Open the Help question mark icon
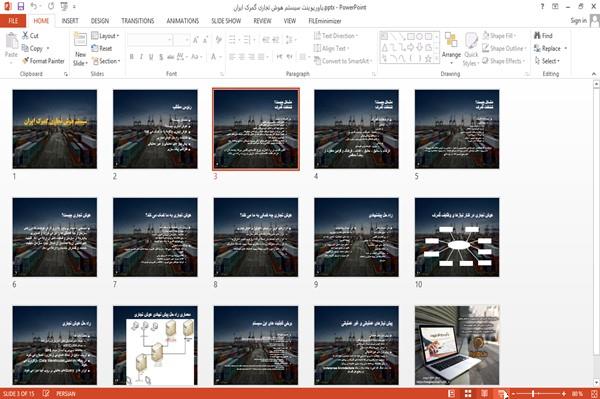 tap(542, 7)
